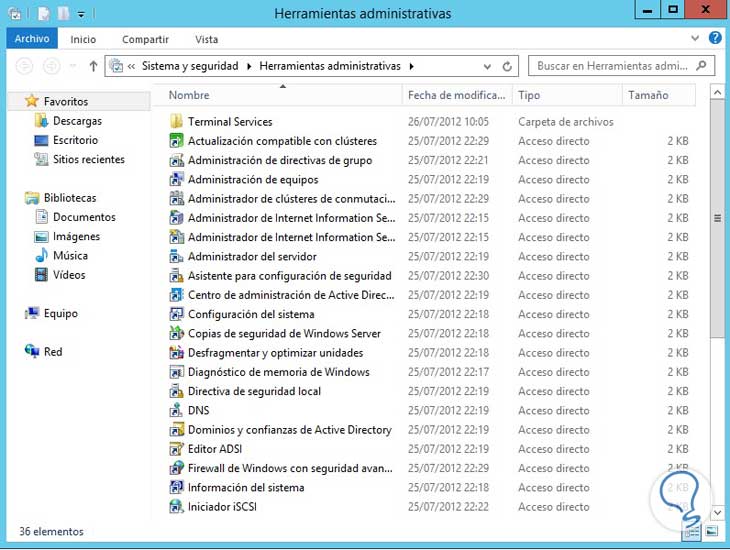
Task: Click the Información del sistema icon
Action: 176,488
